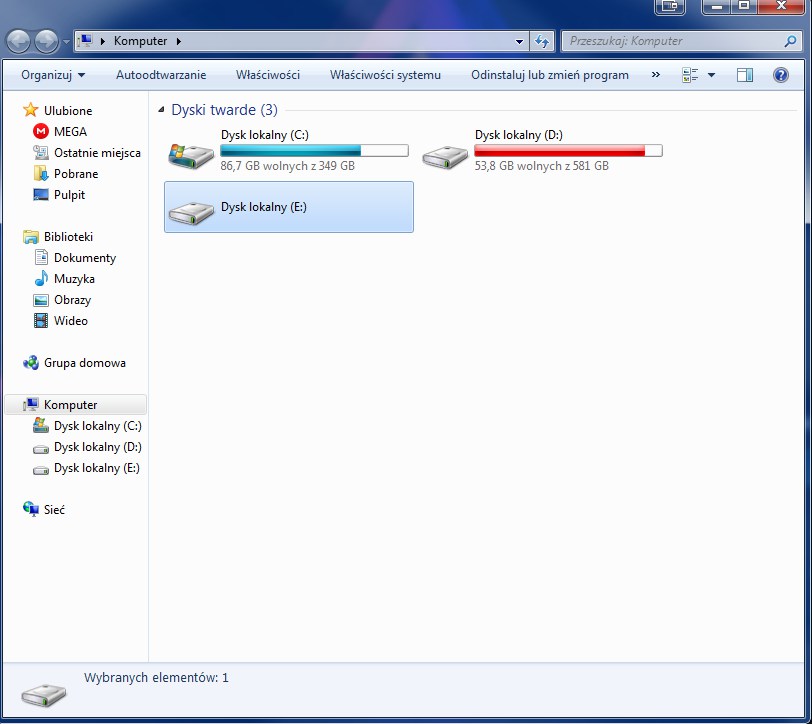
Task: Click the Grupa domowa homegroup icon
Action: click(x=31, y=363)
